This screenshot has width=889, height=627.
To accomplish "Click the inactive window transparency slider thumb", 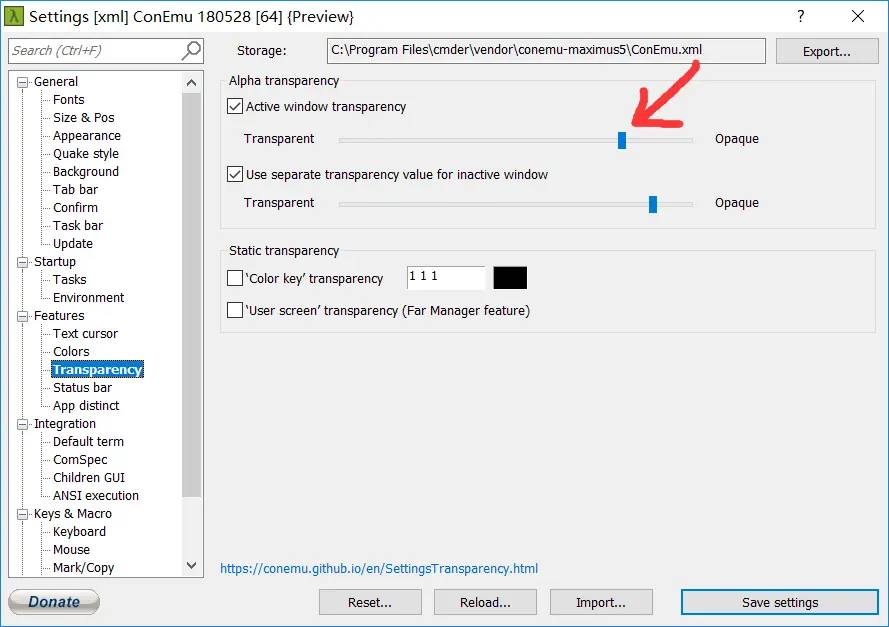I will tap(653, 204).
